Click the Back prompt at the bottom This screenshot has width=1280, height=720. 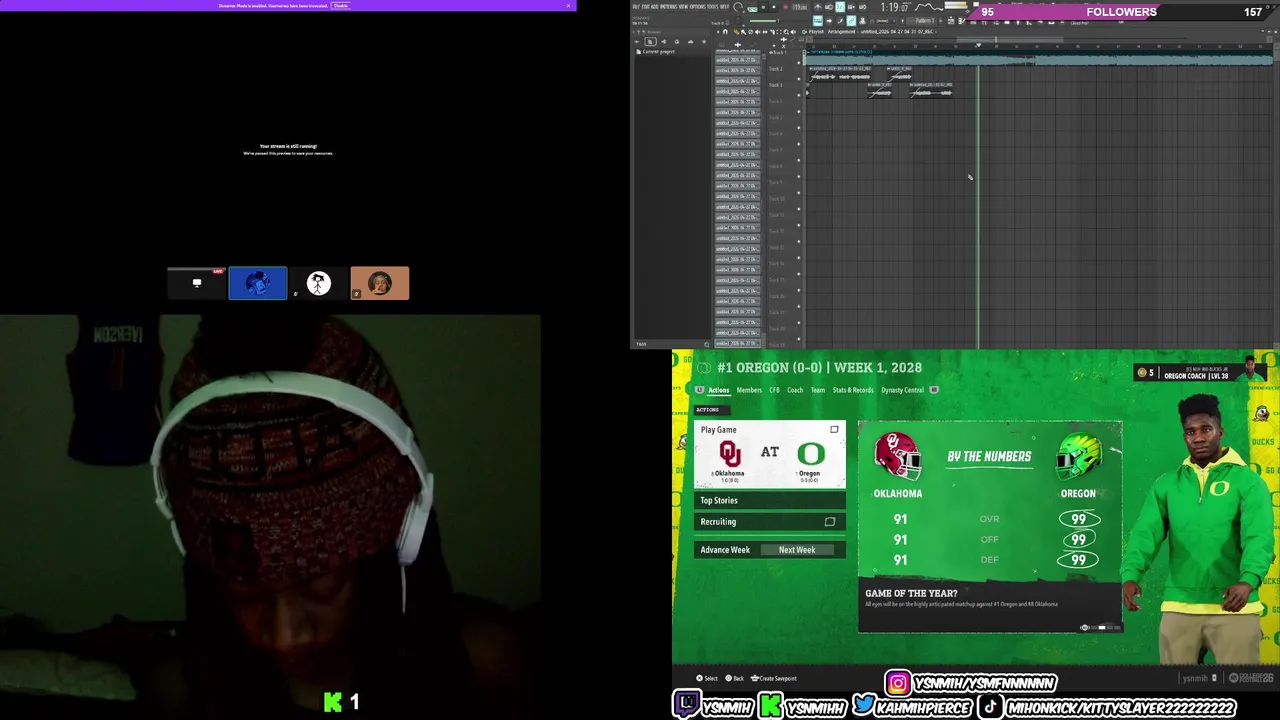(x=735, y=678)
